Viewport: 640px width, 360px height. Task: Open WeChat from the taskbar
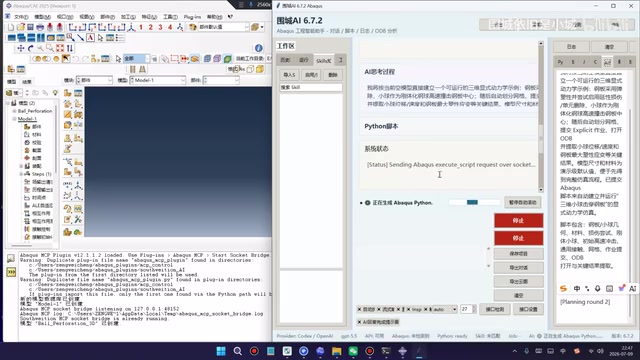tap(353, 351)
